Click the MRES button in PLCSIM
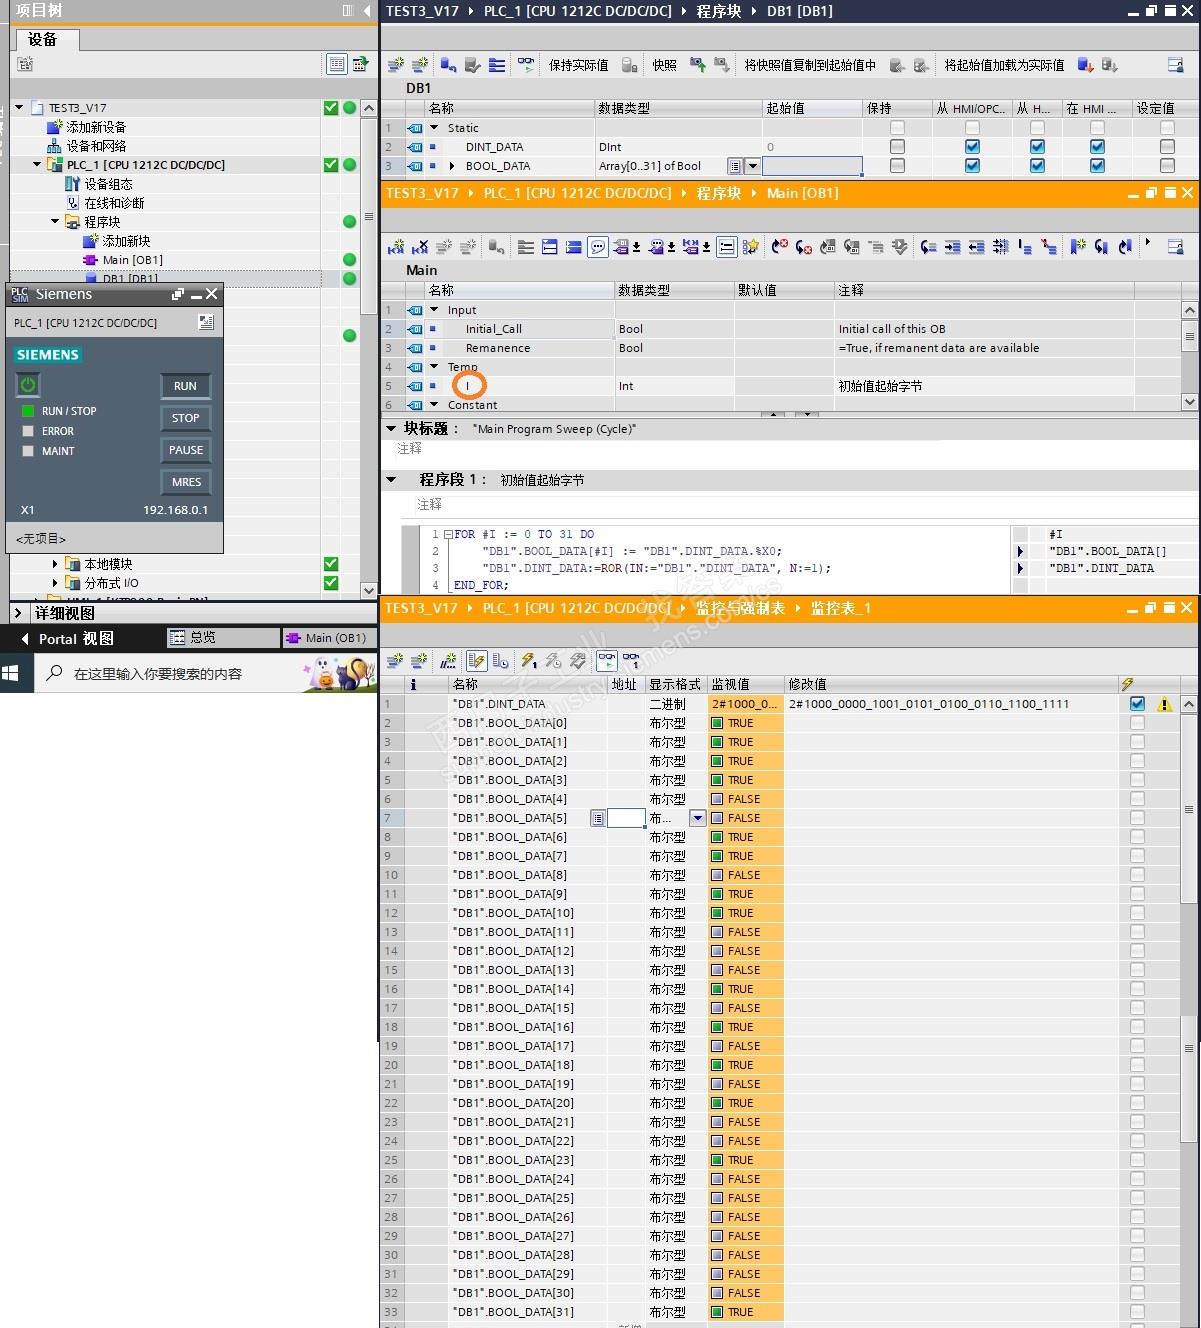Image resolution: width=1201 pixels, height=1328 pixels. [x=185, y=482]
